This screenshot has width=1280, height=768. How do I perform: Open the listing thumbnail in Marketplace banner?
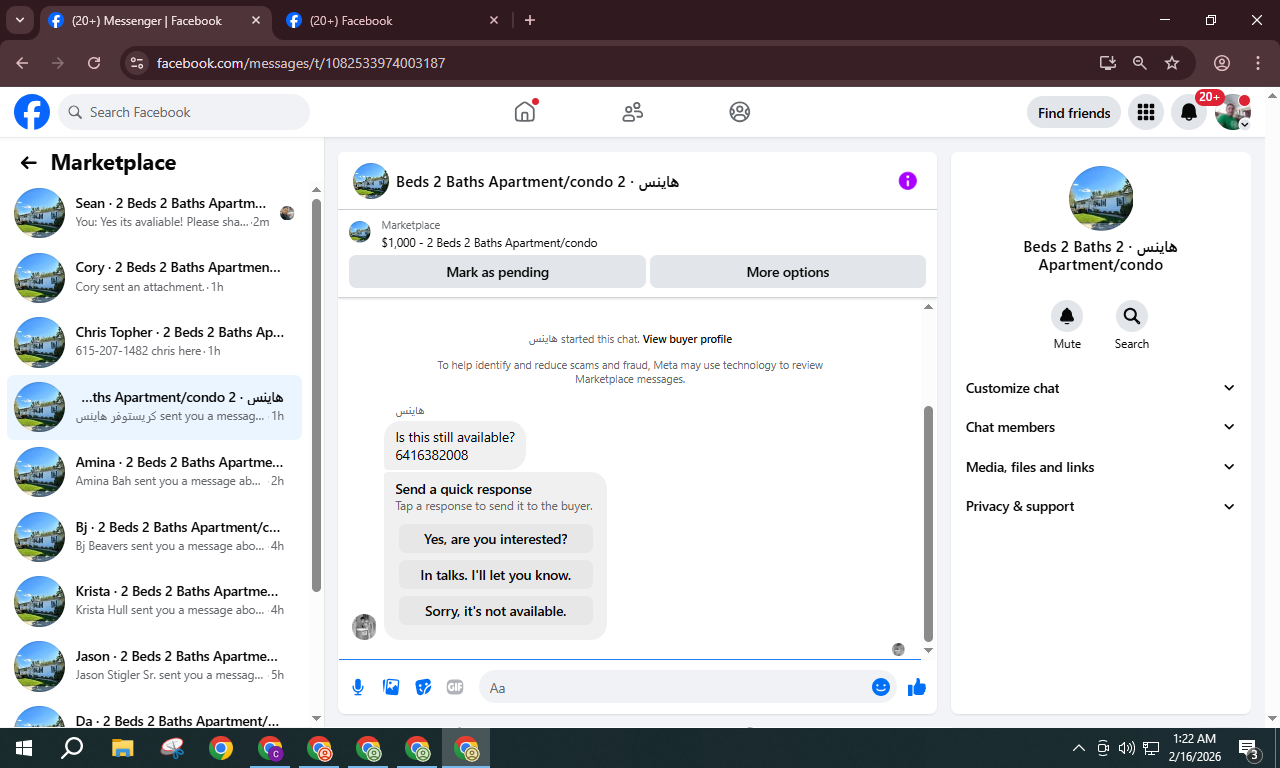pyautogui.click(x=360, y=233)
